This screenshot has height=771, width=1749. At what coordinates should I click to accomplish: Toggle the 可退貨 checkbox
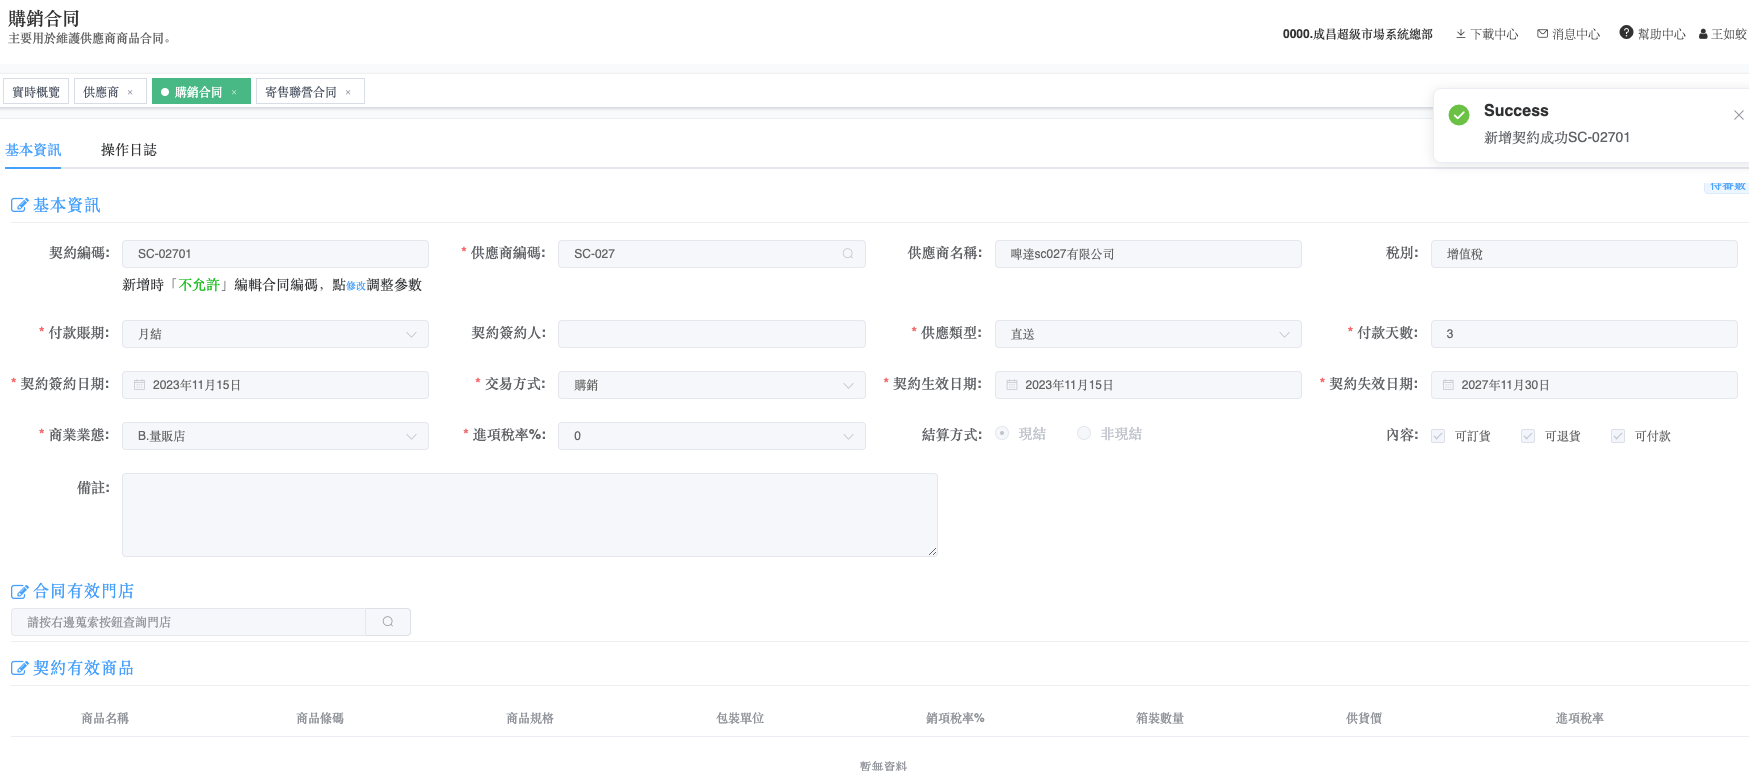tap(1528, 436)
